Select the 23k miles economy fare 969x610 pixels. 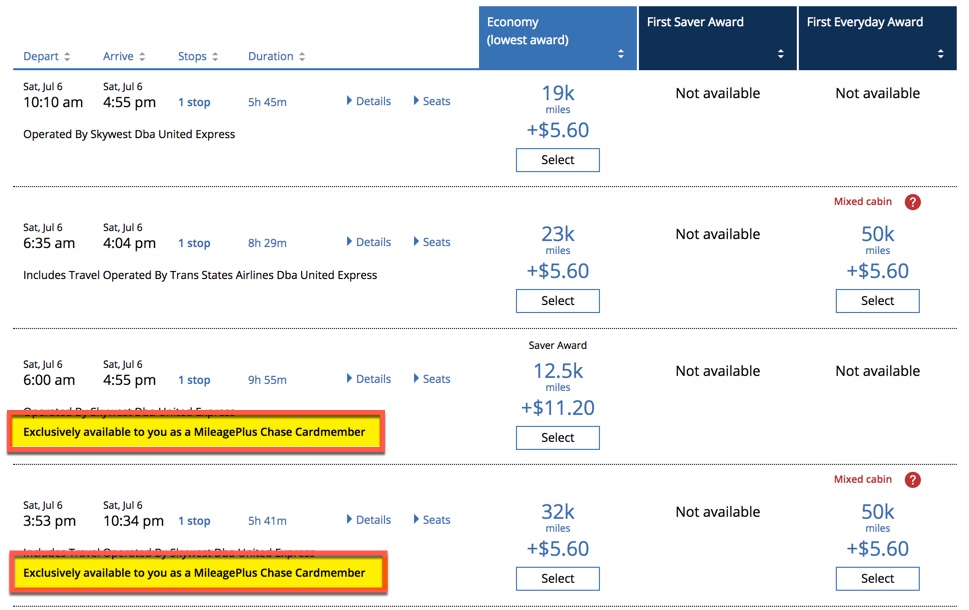click(557, 300)
